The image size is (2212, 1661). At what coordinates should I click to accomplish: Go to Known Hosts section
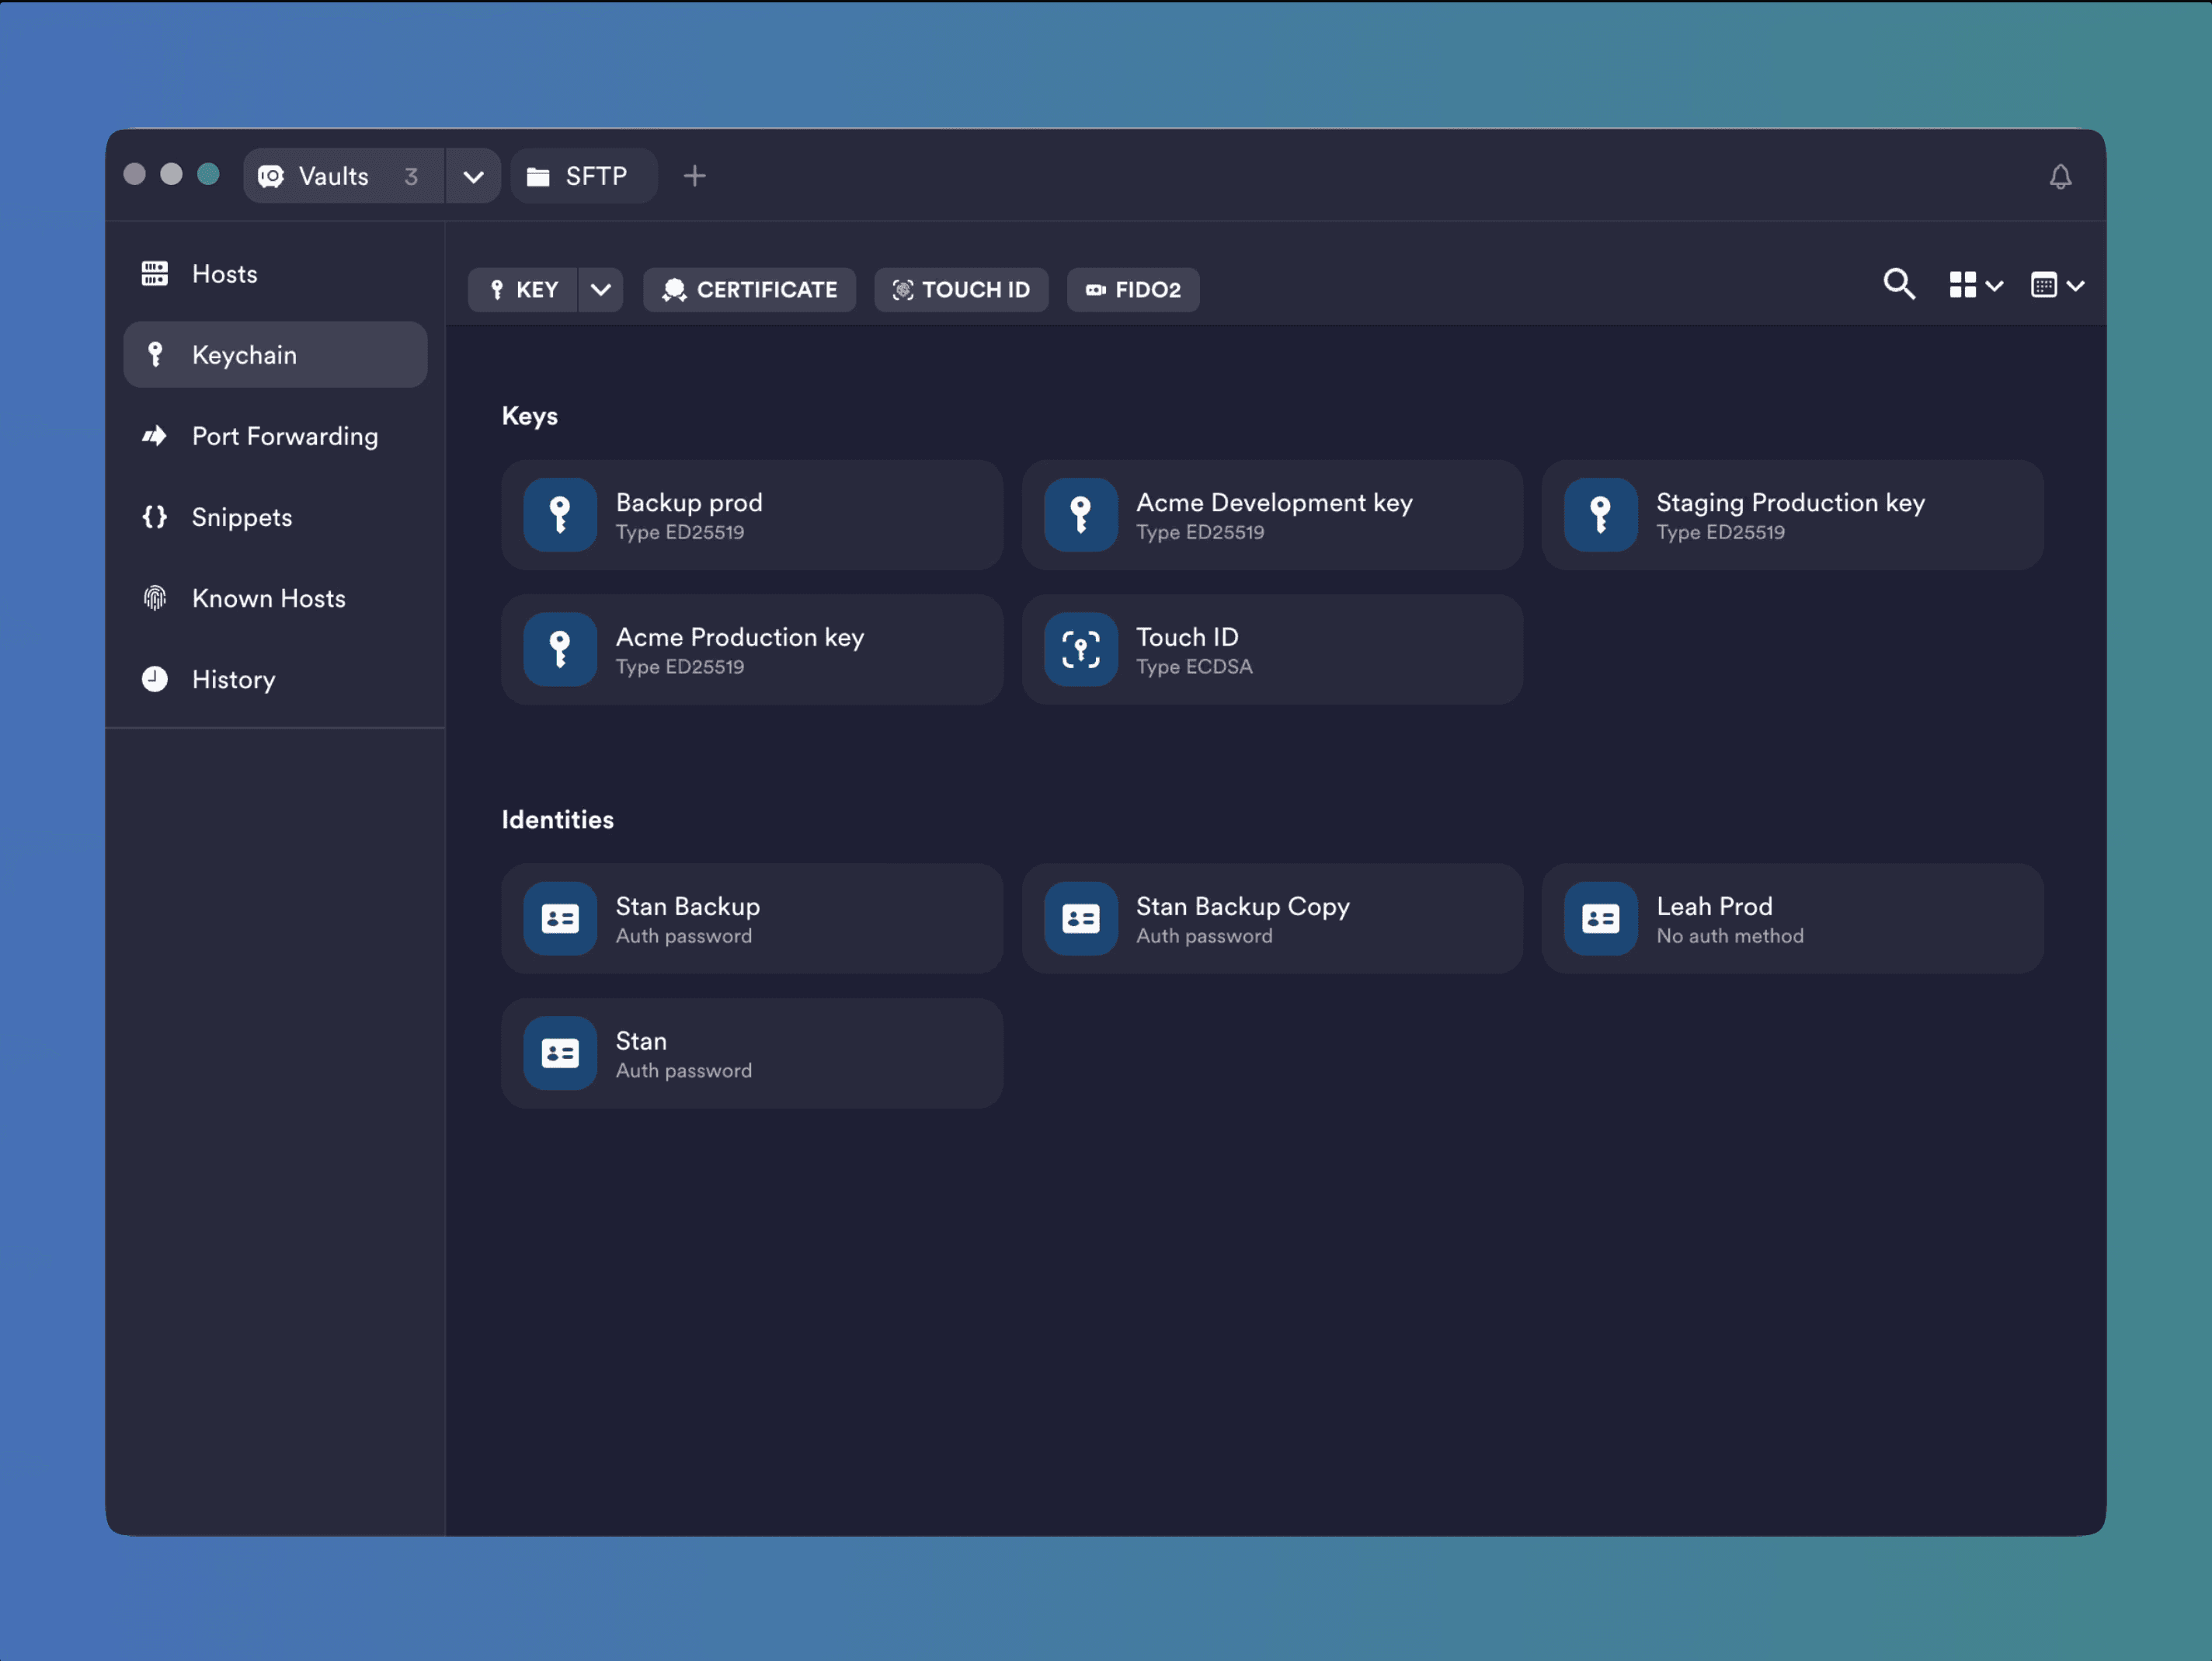pos(268,598)
